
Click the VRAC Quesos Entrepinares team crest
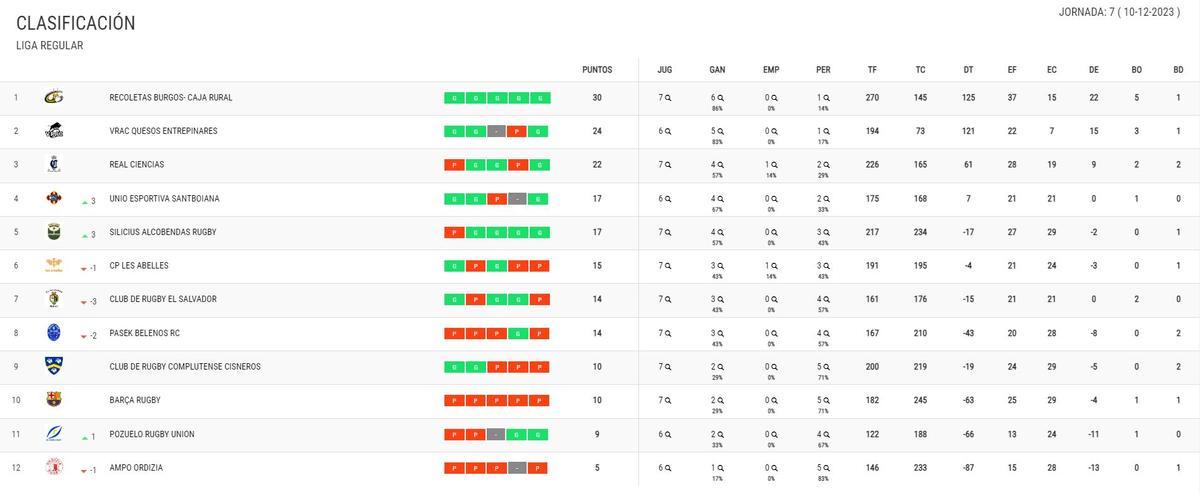54,131
